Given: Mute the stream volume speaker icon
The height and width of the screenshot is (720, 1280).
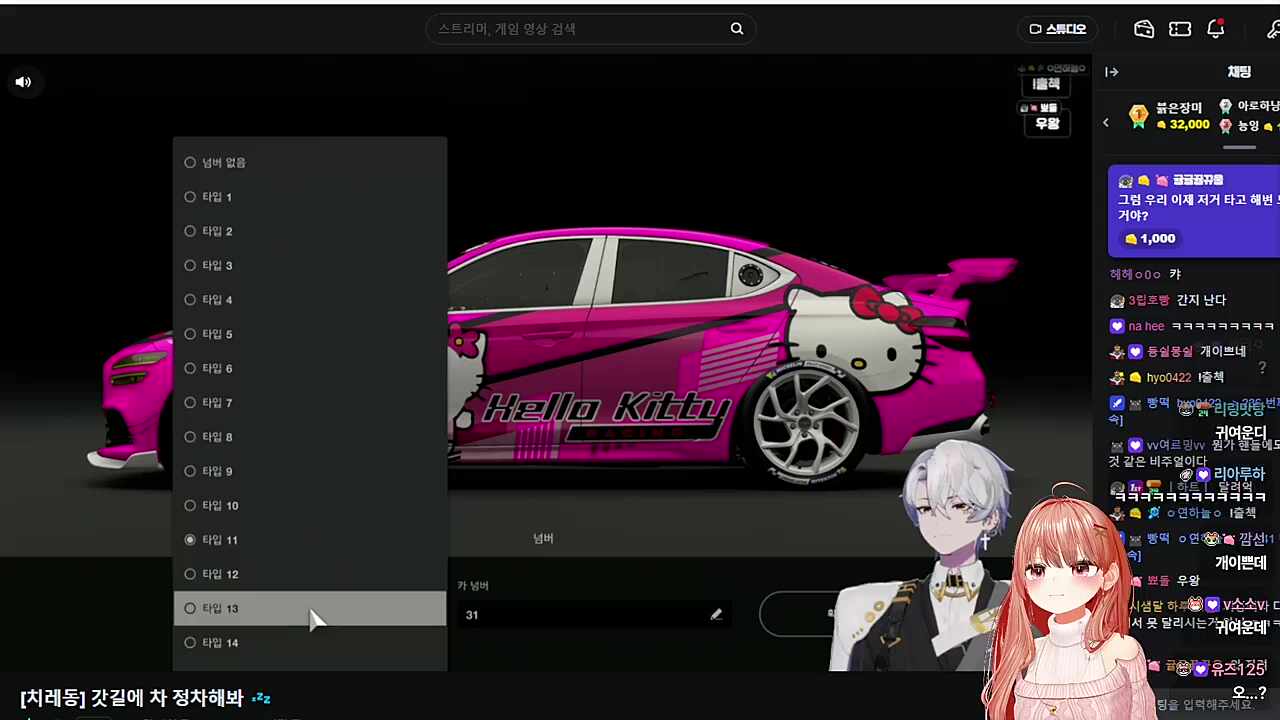Looking at the screenshot, I should click(x=23, y=82).
